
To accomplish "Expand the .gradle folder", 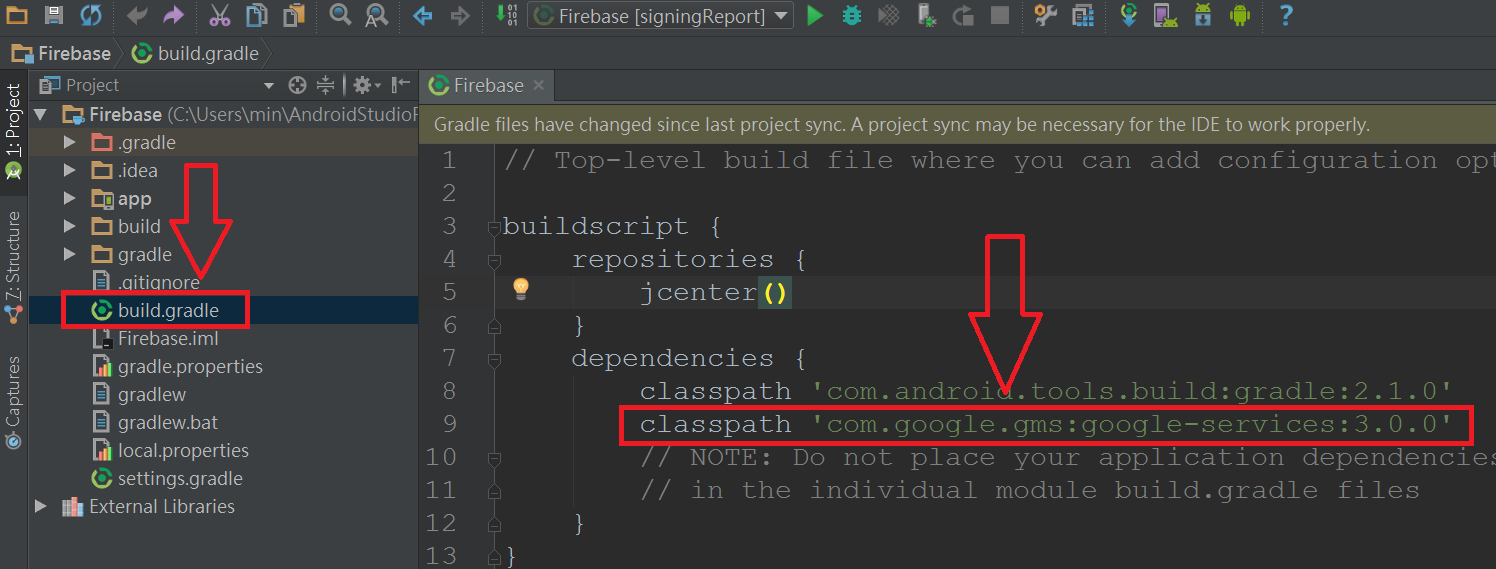I will pos(69,142).
